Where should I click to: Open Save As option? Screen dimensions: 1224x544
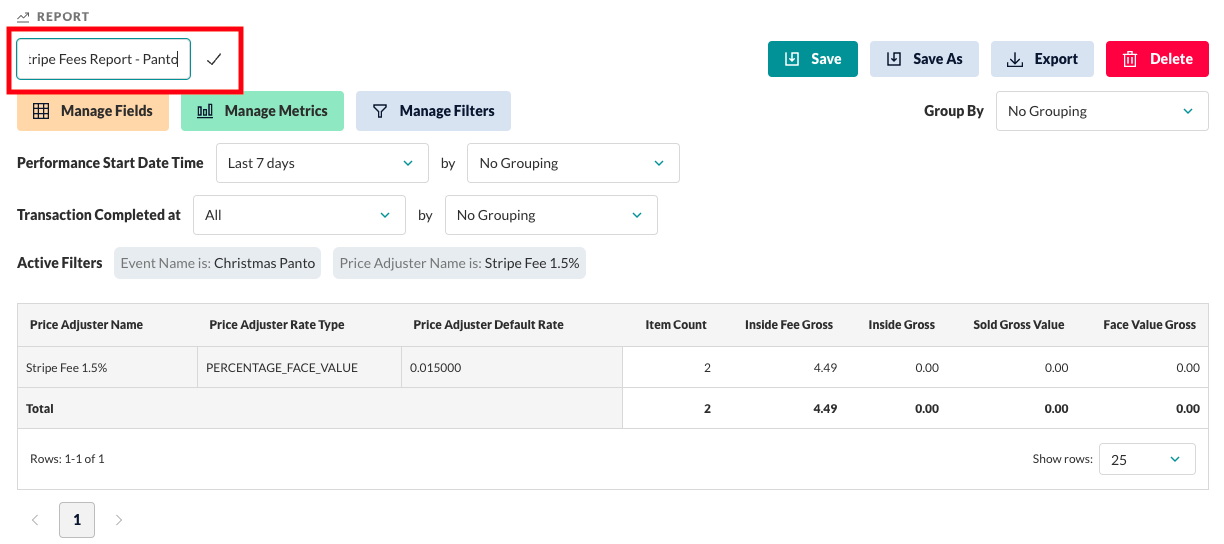point(925,59)
